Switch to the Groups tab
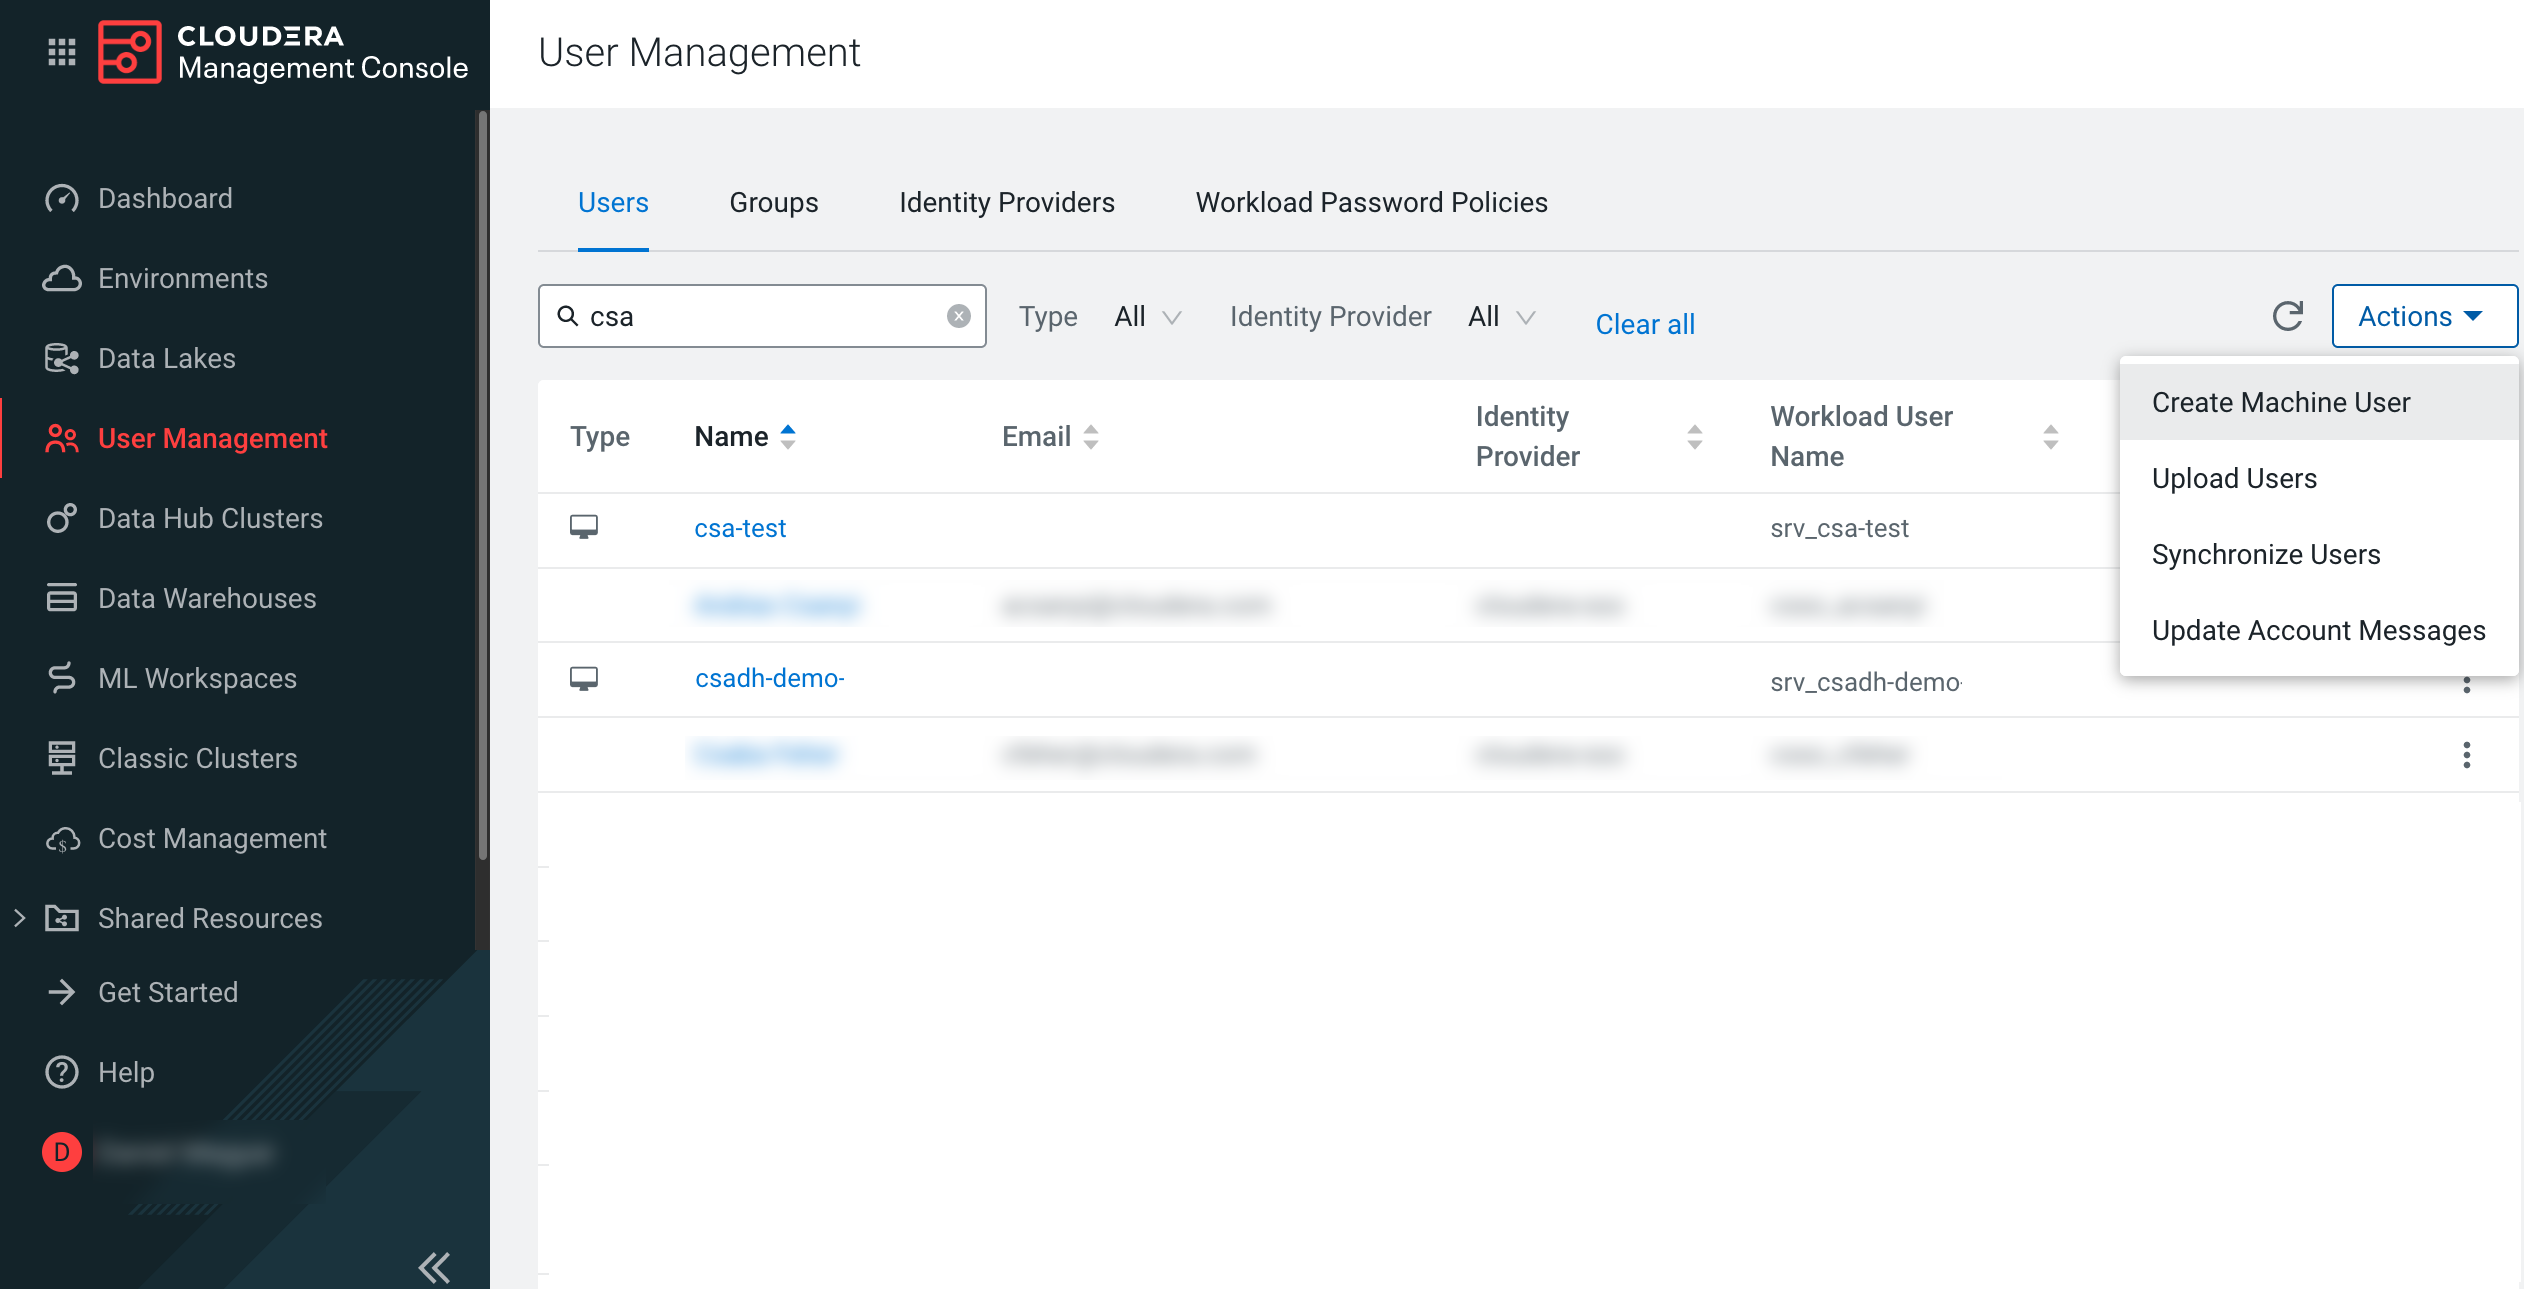Image resolution: width=2524 pixels, height=1289 pixels. pyautogui.click(x=773, y=202)
